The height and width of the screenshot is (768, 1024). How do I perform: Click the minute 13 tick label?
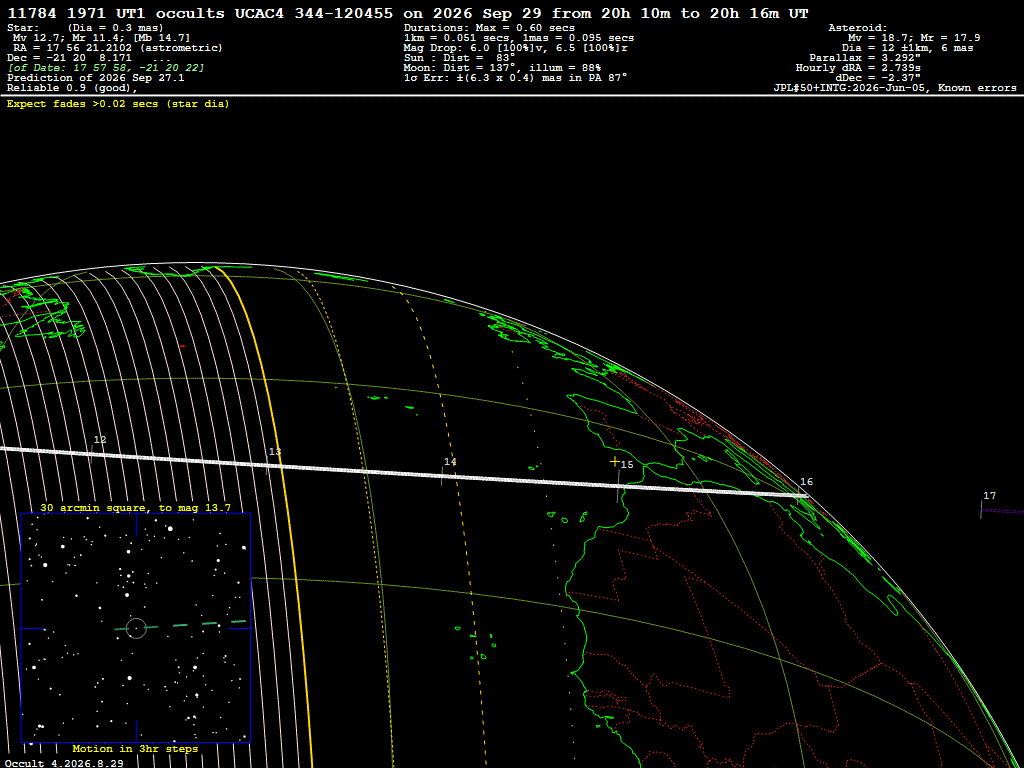[x=275, y=452]
